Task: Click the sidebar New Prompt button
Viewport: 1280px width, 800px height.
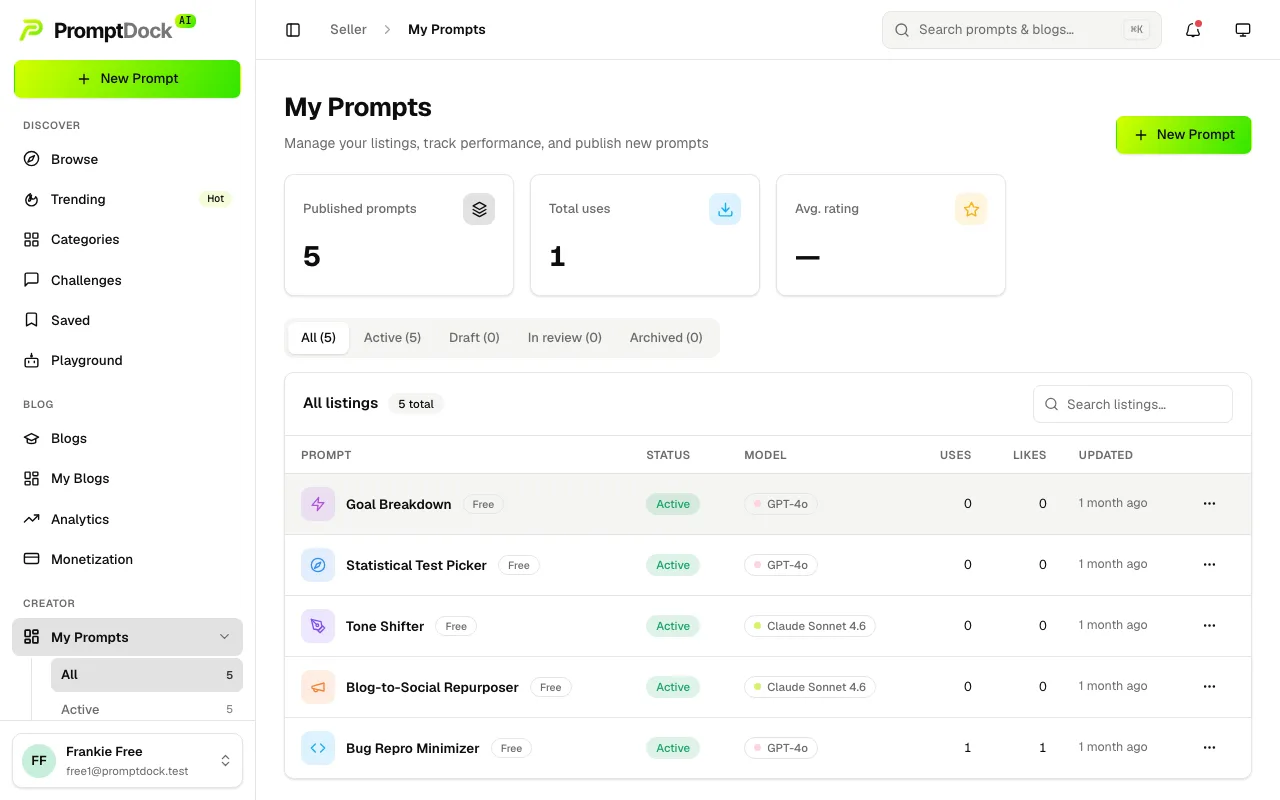Action: (x=127, y=79)
